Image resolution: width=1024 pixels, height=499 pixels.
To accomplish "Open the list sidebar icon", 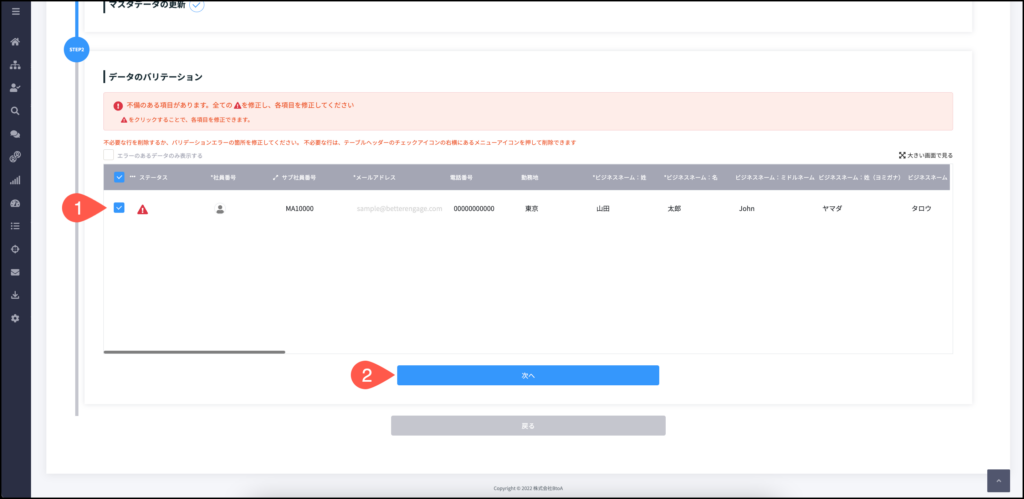I will (x=16, y=226).
